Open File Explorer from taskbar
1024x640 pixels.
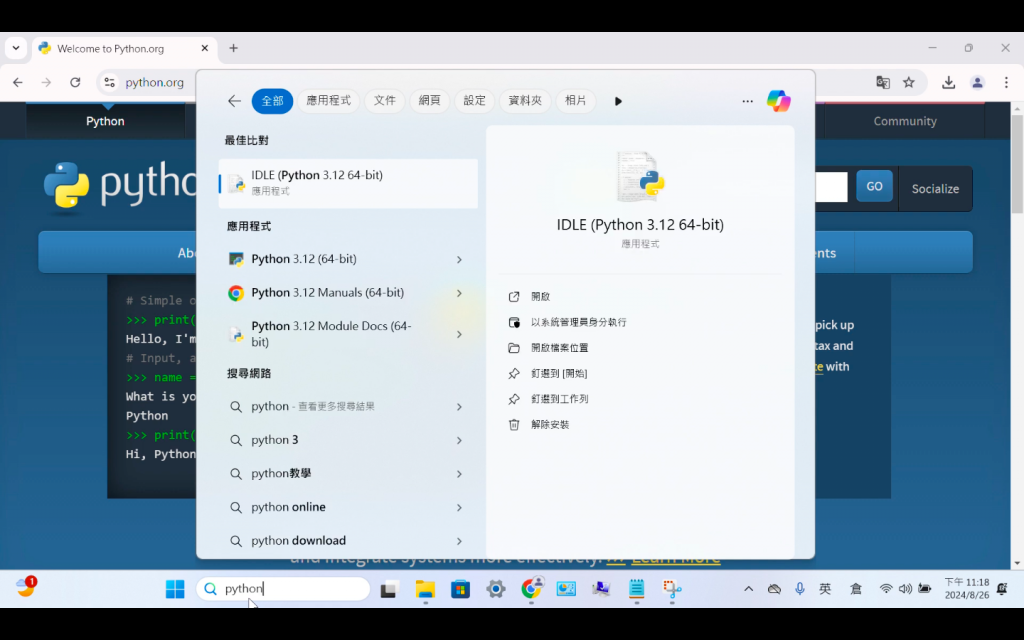(x=425, y=589)
